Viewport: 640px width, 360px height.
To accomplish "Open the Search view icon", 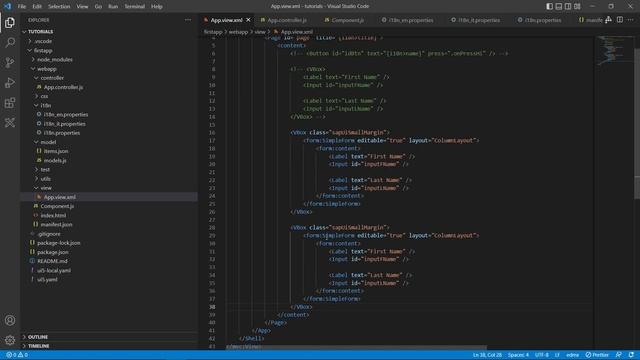I will pos(10,42).
